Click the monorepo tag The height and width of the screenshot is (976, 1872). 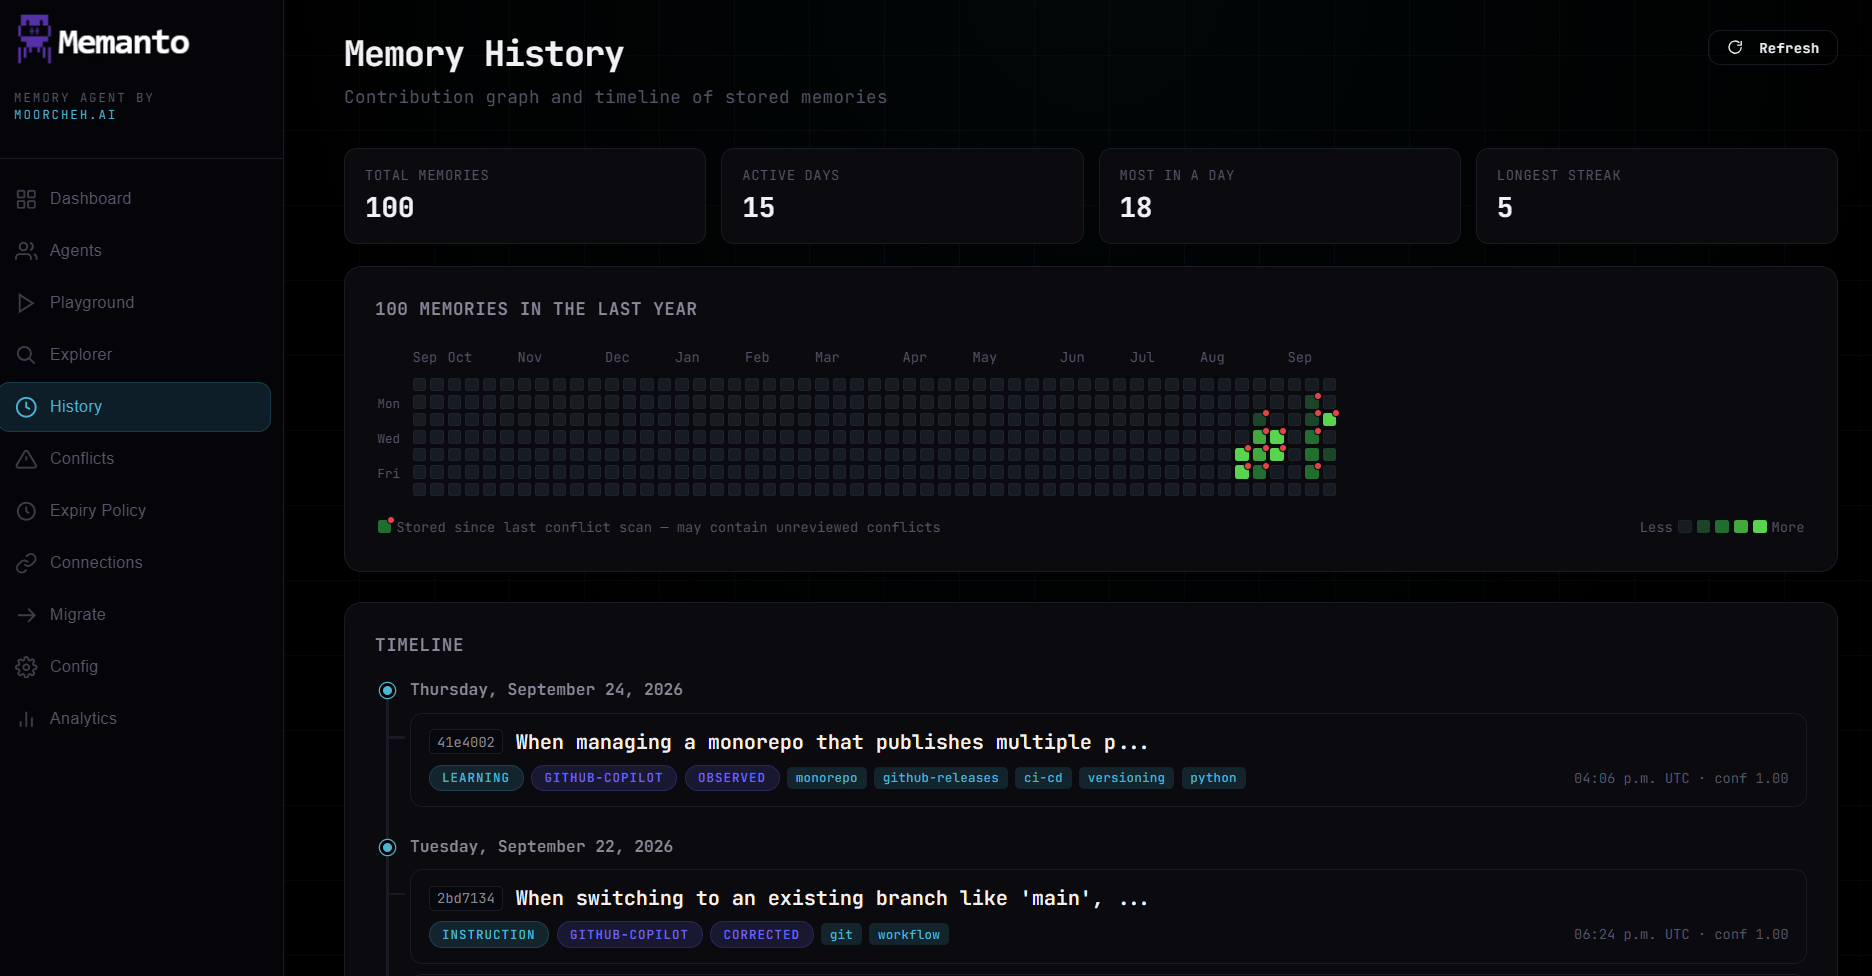coord(827,778)
